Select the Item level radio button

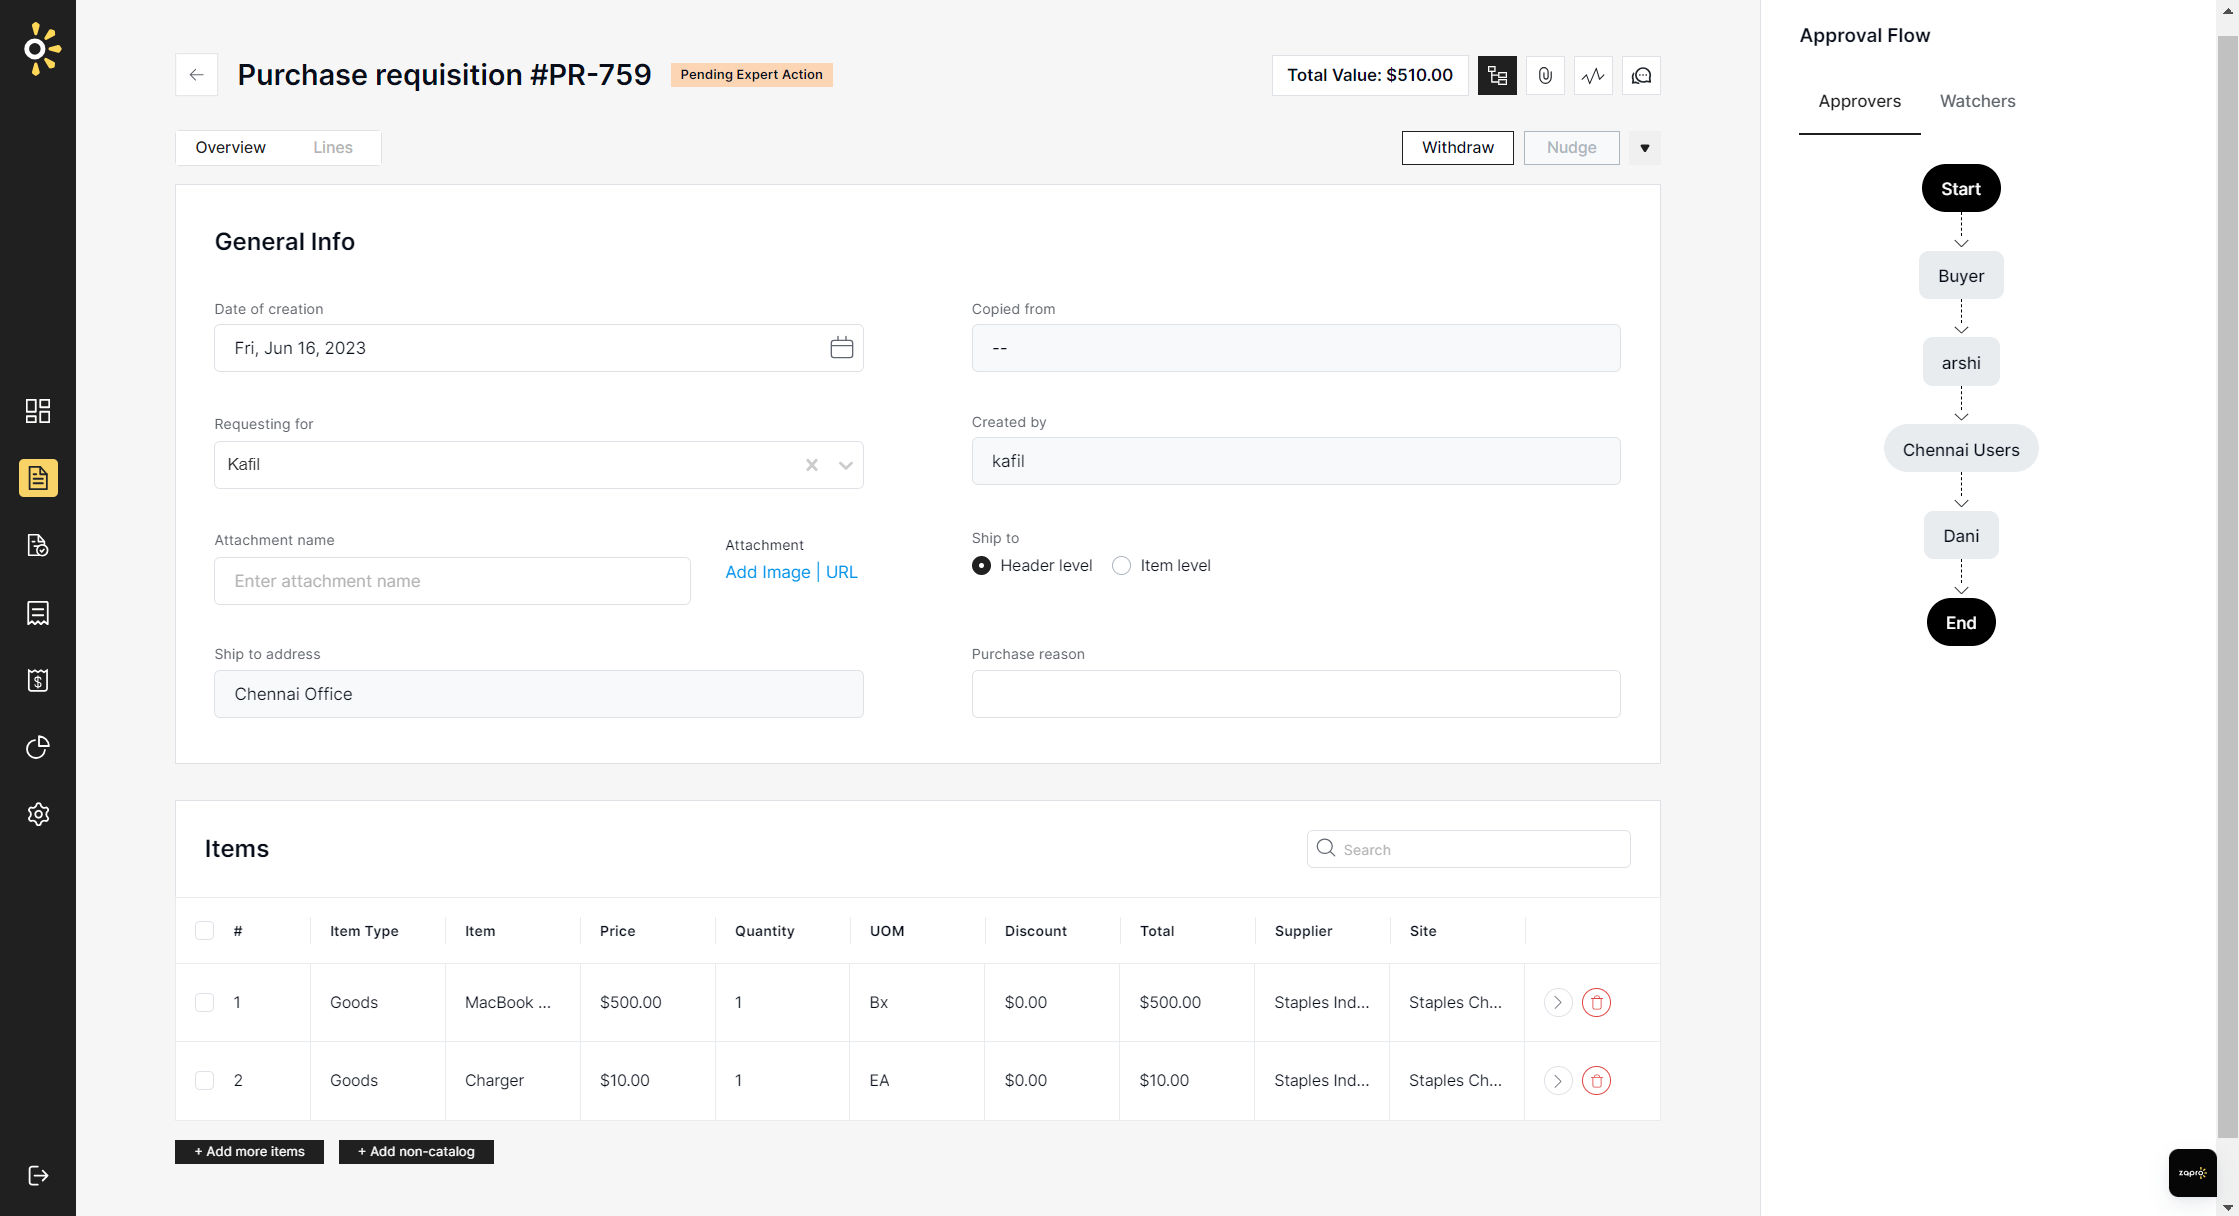(x=1121, y=565)
